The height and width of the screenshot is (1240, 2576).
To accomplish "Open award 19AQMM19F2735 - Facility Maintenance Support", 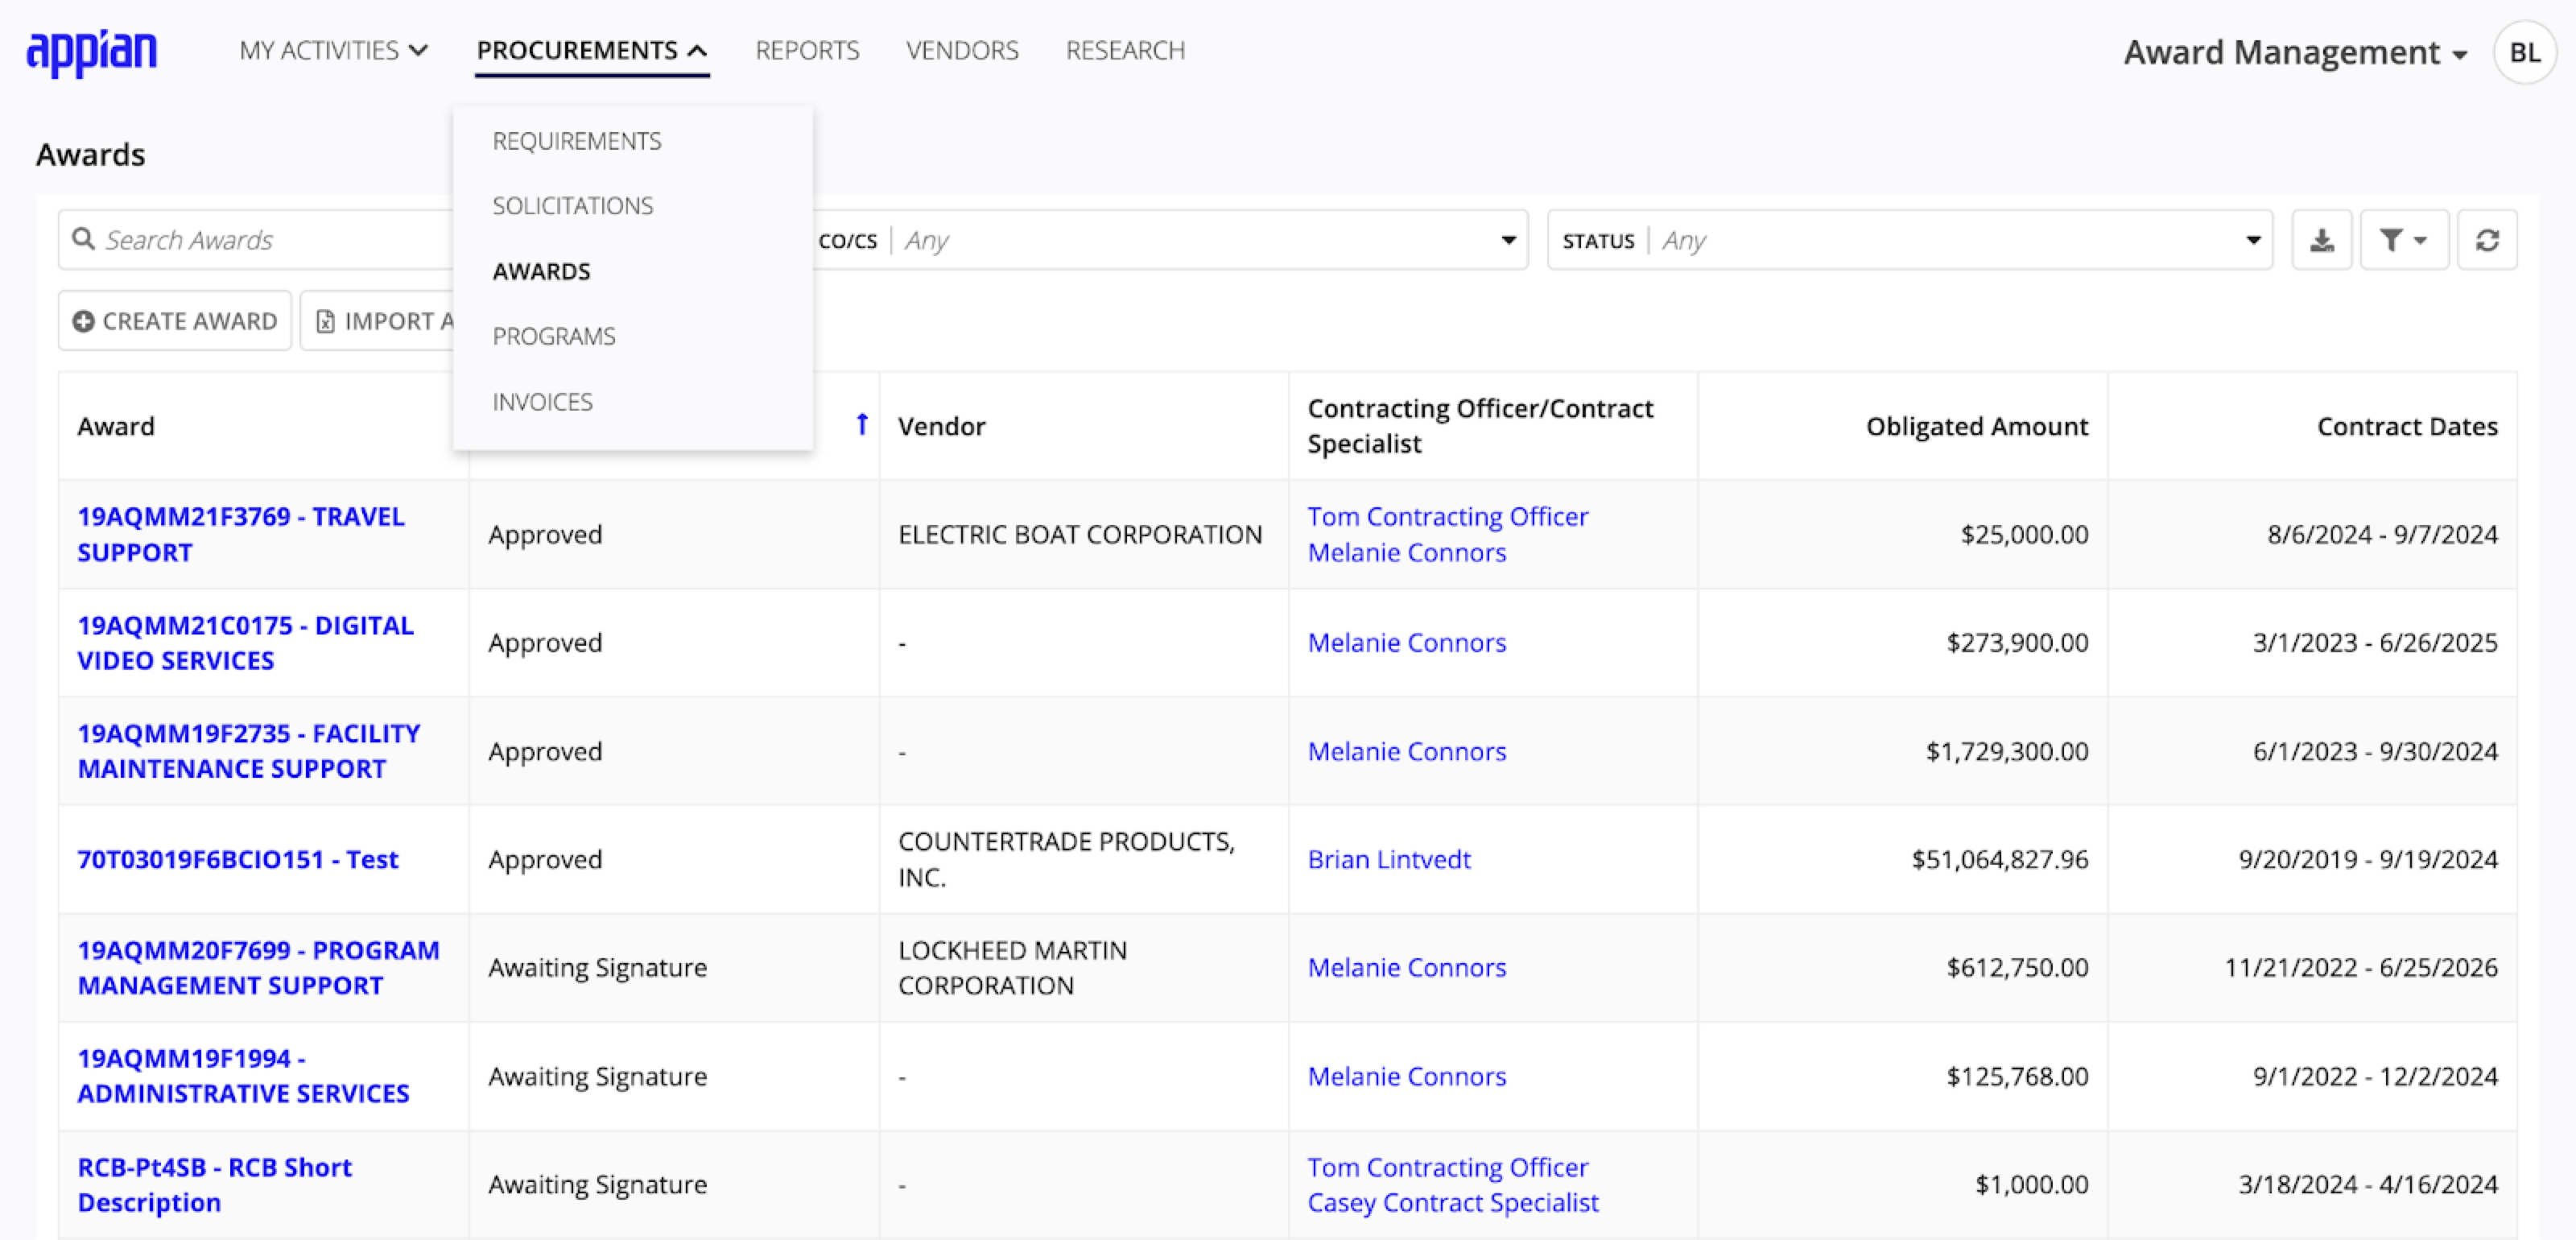I will (x=249, y=751).
